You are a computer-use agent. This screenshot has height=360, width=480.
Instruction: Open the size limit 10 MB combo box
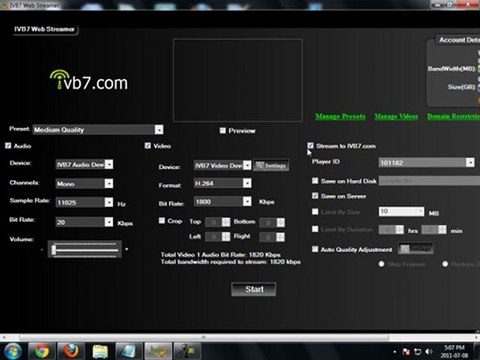[x=401, y=211]
